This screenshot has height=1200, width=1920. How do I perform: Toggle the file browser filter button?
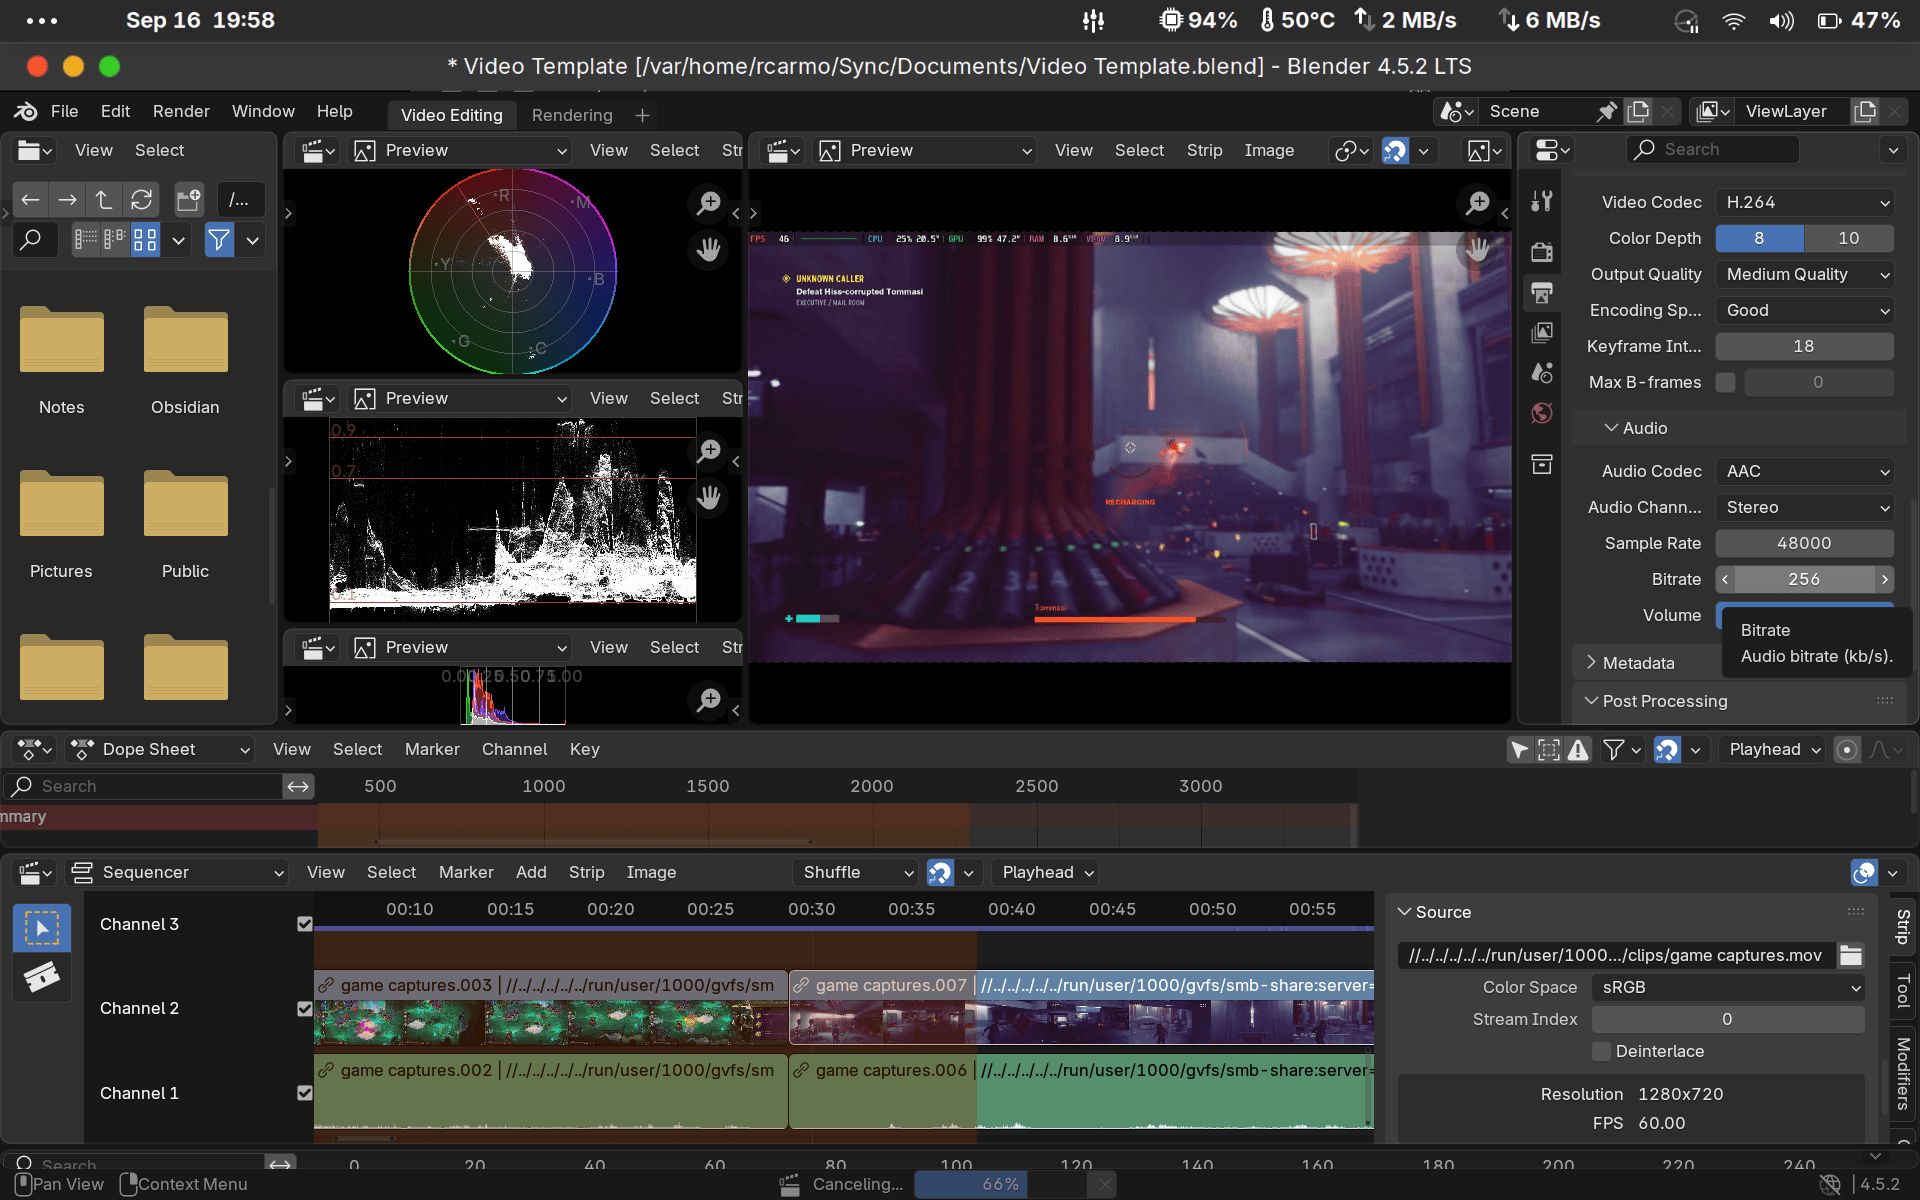(219, 240)
